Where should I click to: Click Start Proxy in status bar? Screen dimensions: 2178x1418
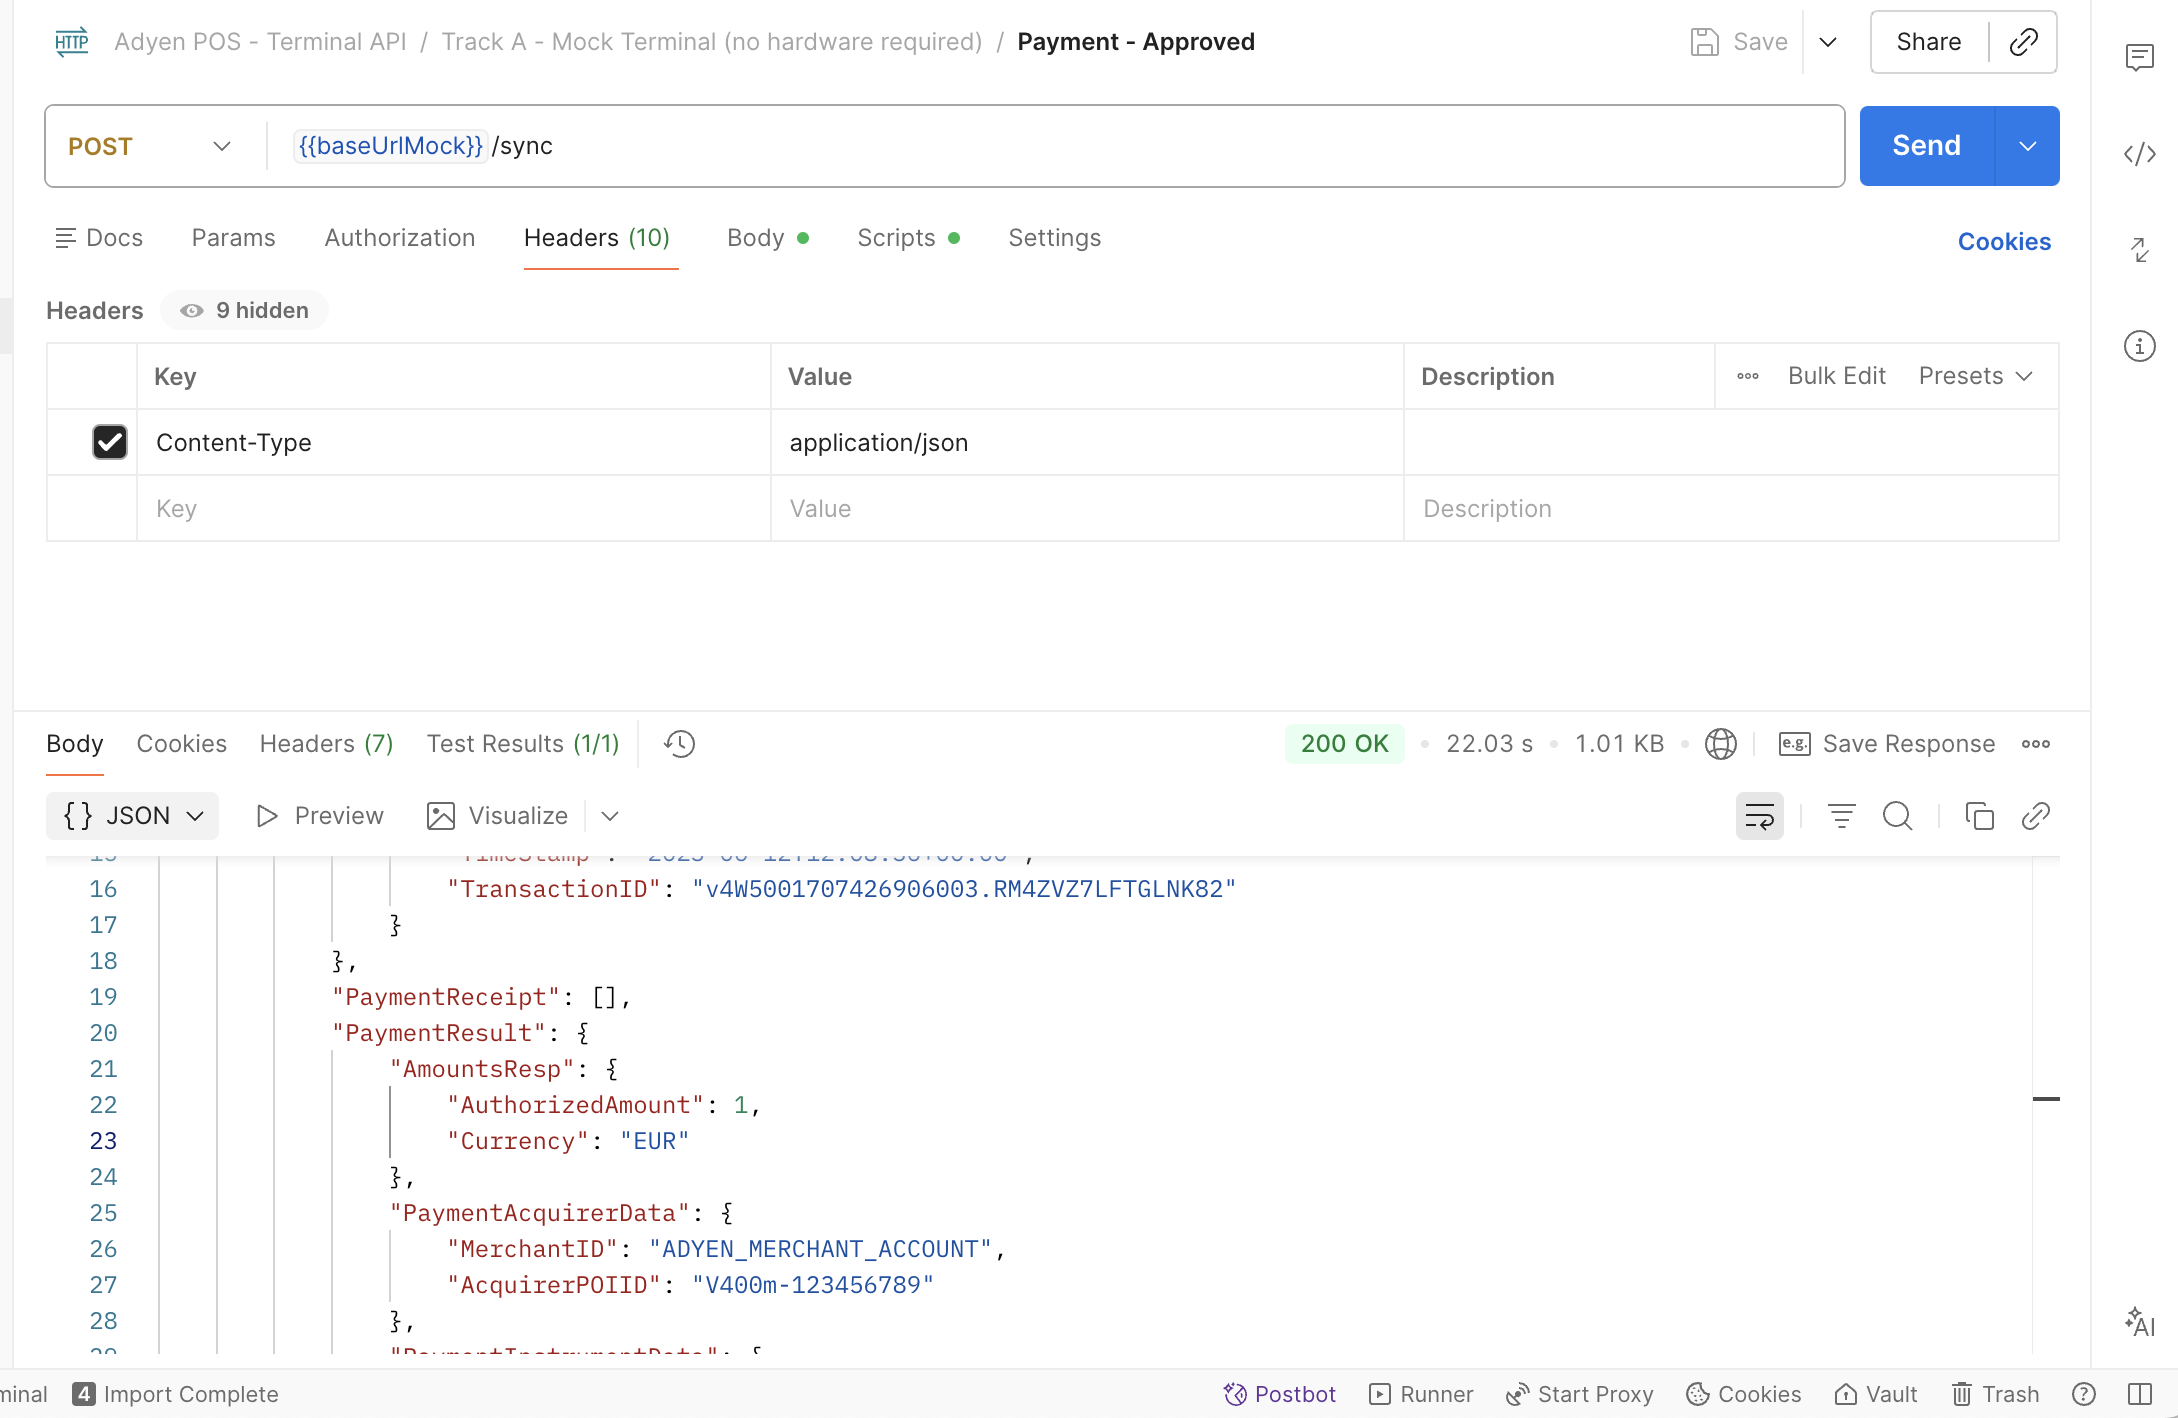(x=1579, y=1394)
